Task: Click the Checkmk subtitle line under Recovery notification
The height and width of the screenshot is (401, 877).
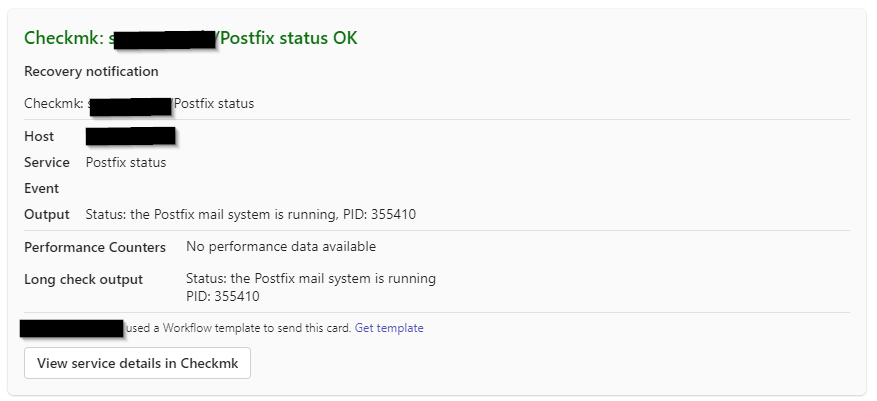Action: [x=139, y=103]
